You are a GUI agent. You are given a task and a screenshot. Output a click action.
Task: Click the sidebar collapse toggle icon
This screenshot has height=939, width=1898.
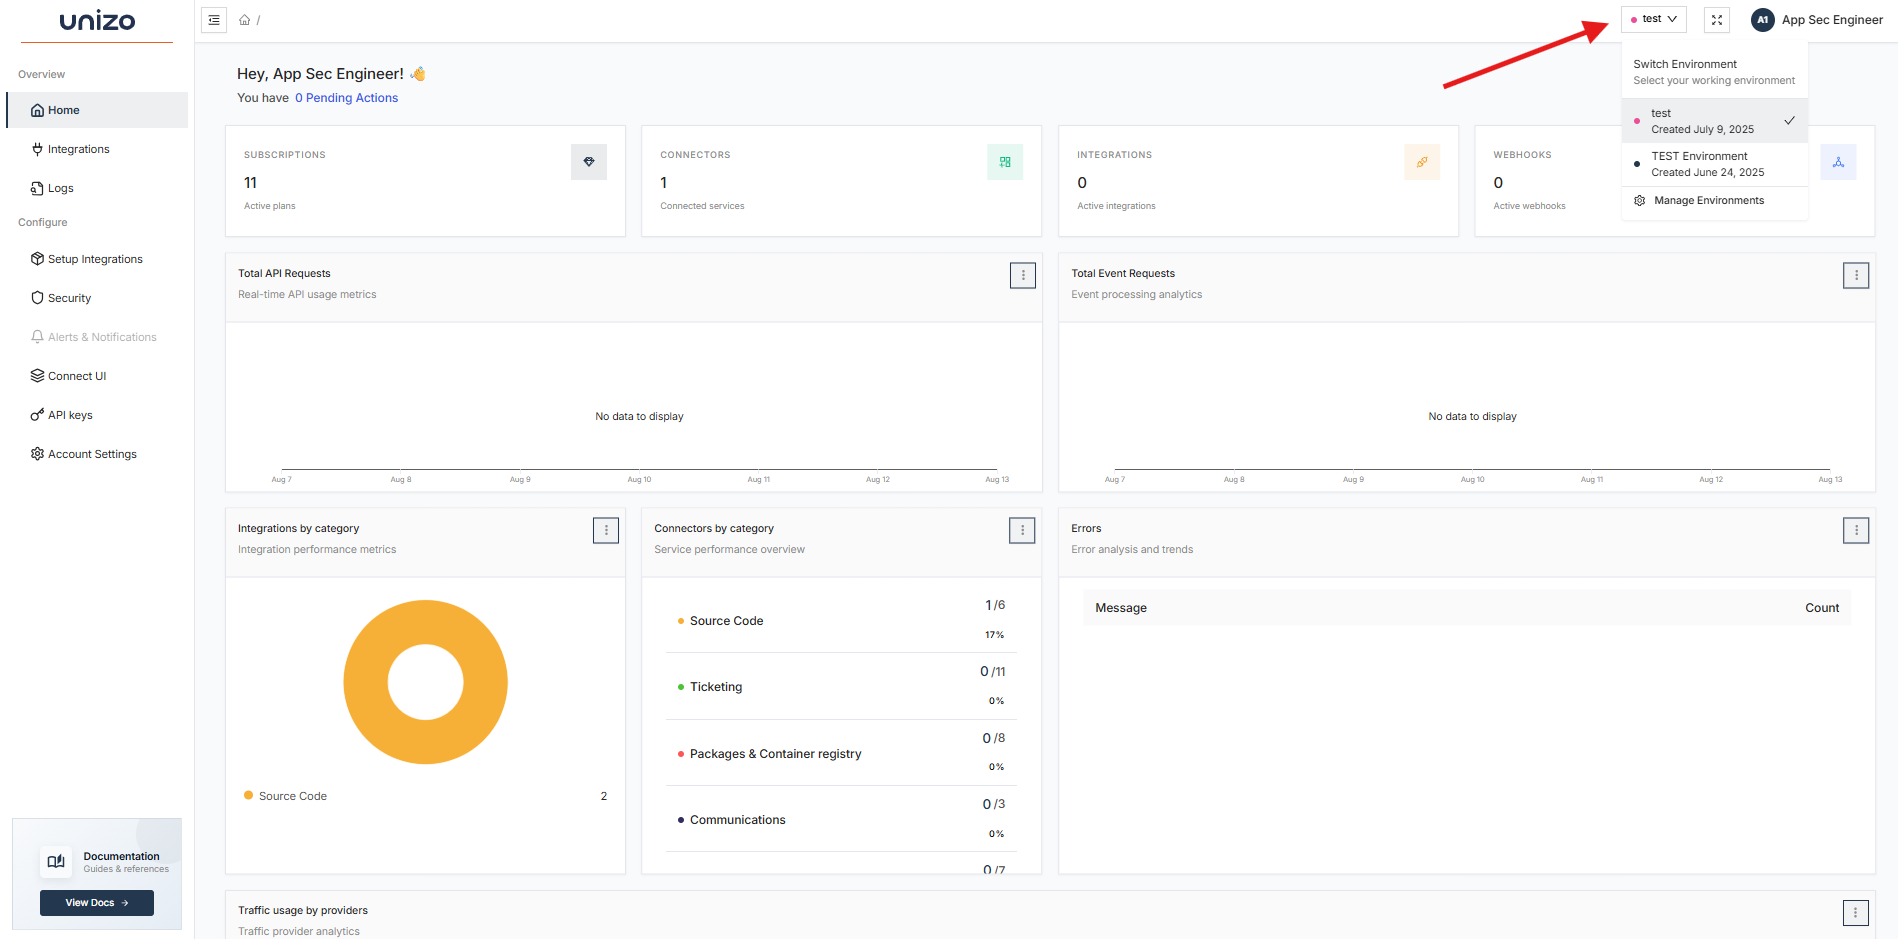point(214,20)
